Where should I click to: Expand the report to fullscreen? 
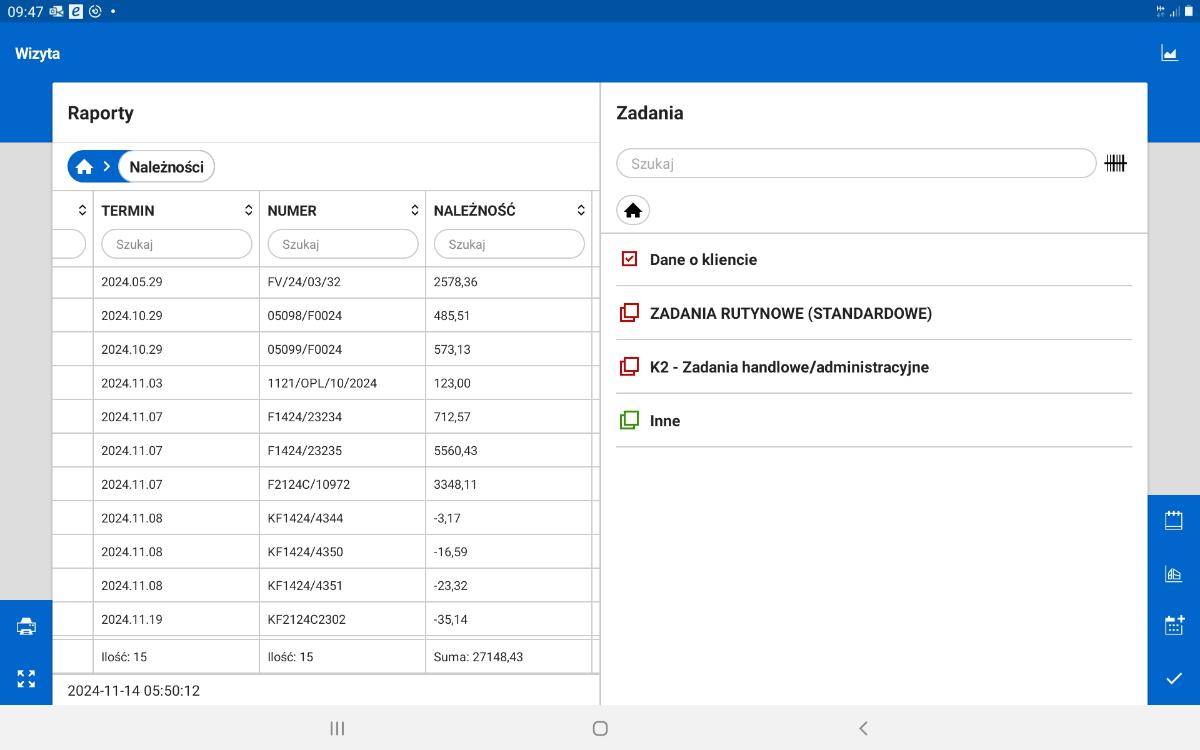(x=26, y=679)
